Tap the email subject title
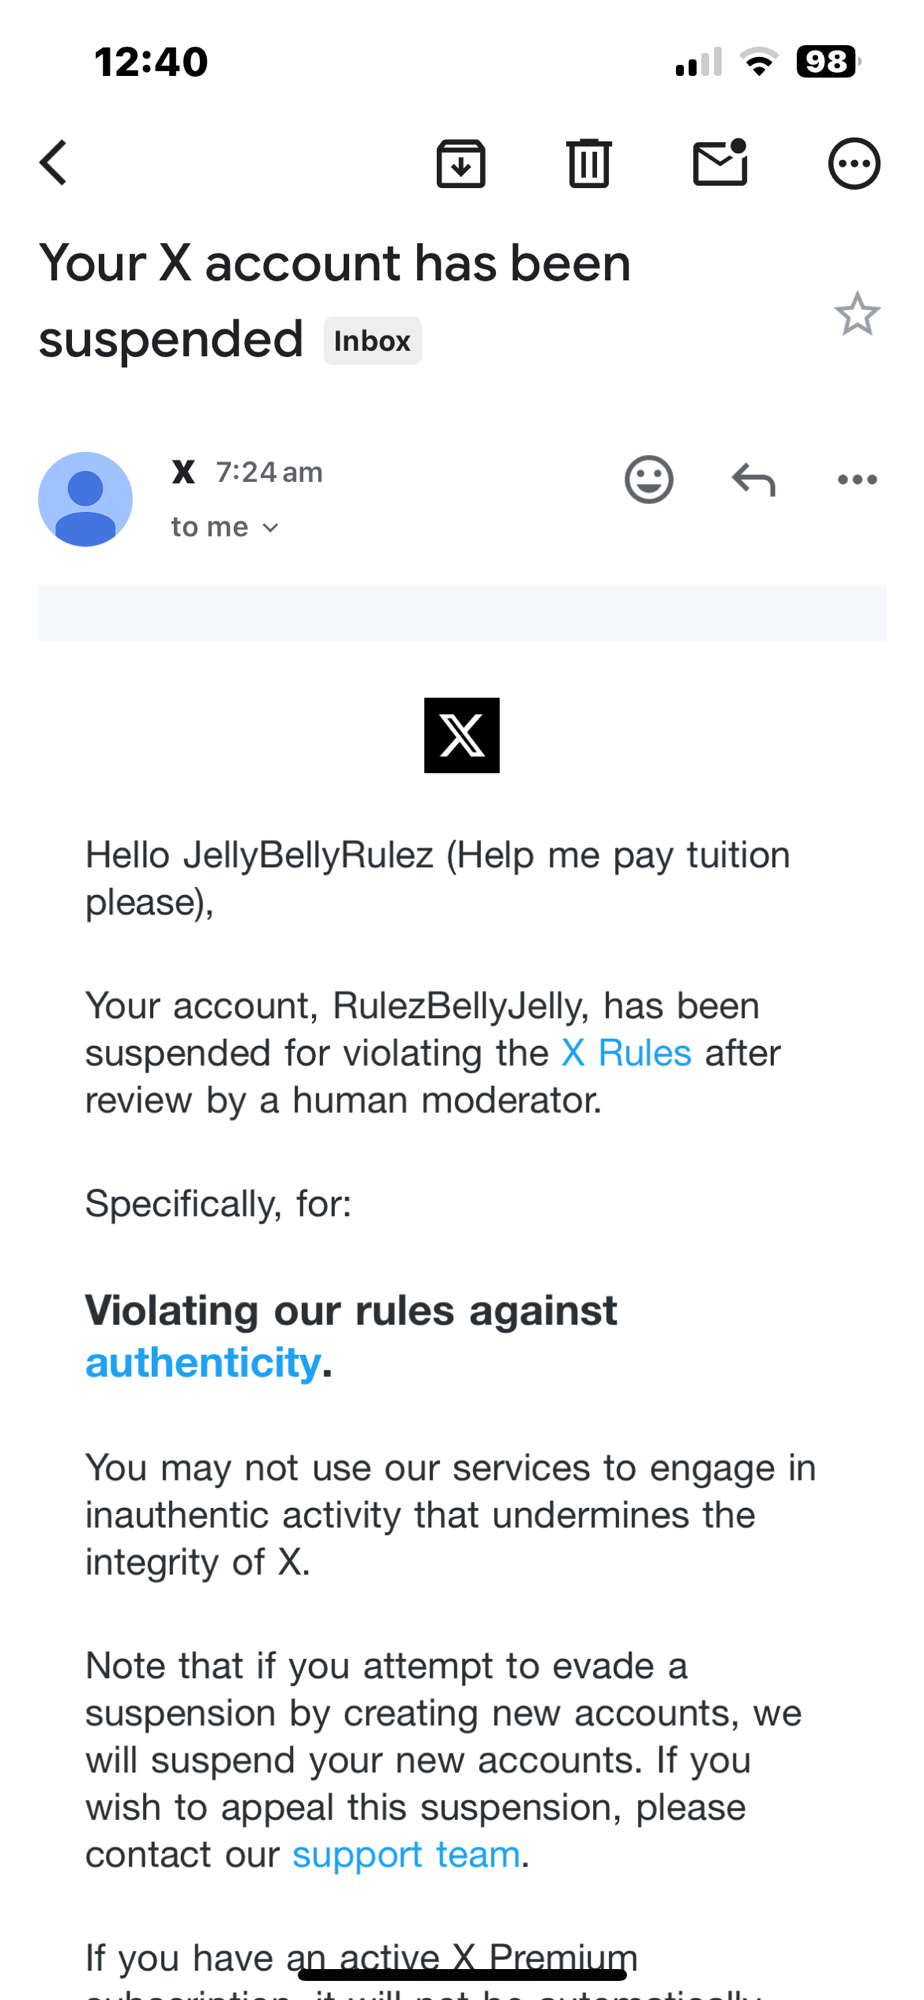 pyautogui.click(x=334, y=264)
